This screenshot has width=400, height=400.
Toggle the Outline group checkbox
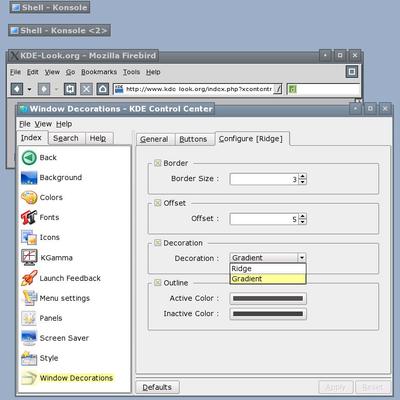point(157,283)
